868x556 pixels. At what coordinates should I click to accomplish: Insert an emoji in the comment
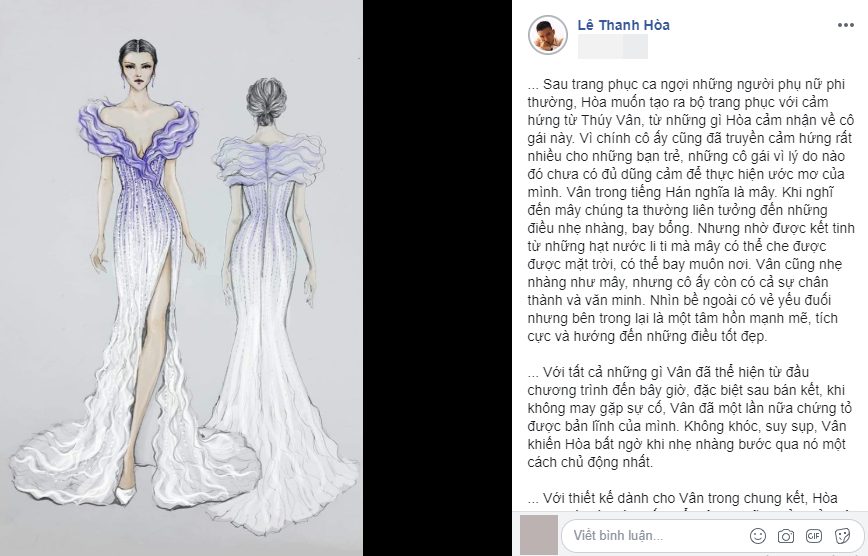[758, 536]
